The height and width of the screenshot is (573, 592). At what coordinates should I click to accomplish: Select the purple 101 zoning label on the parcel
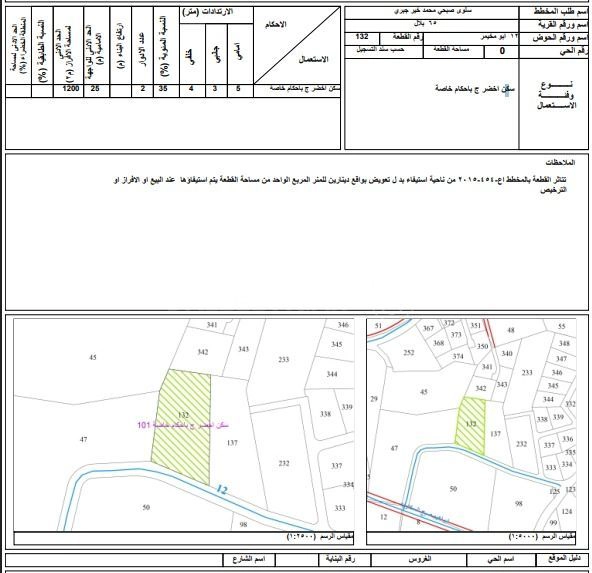144,425
